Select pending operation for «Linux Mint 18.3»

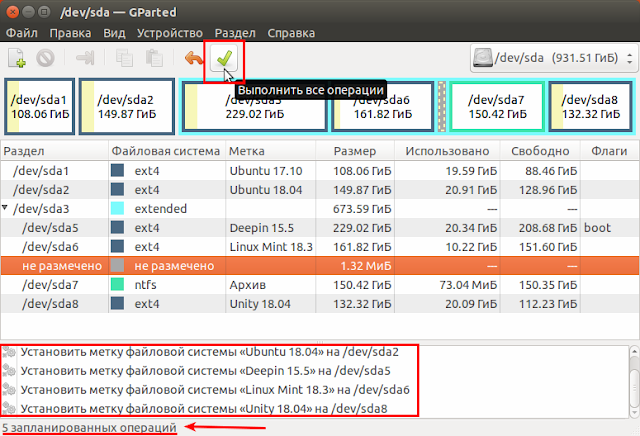click(314, 390)
